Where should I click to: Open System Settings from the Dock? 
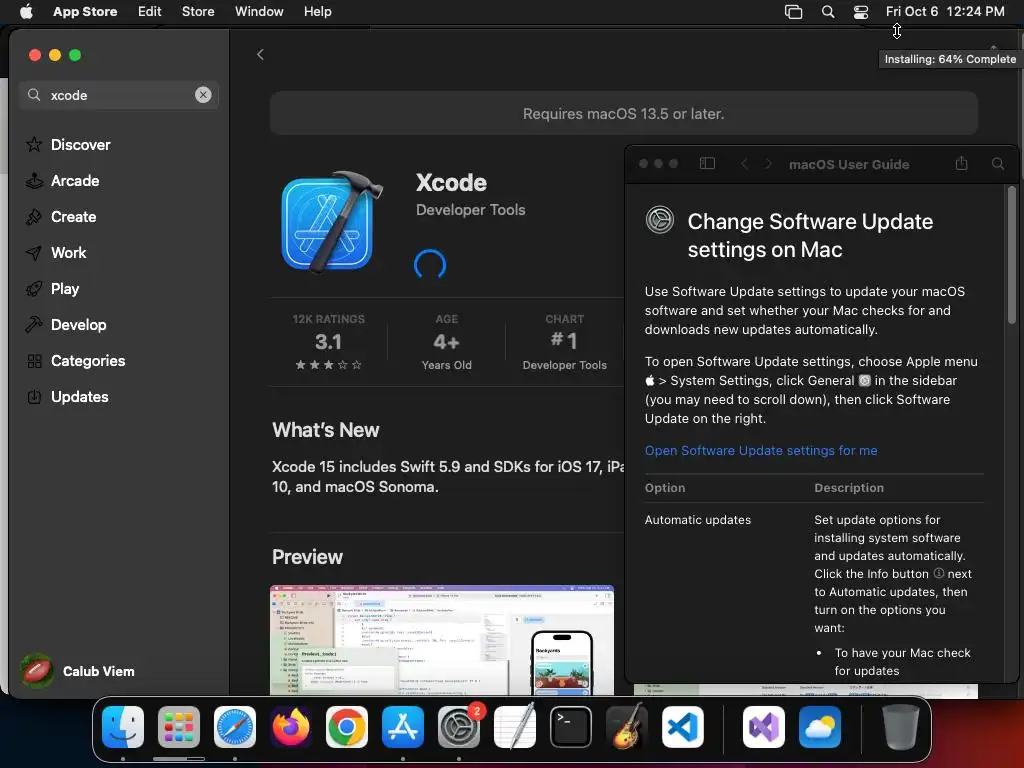[x=458, y=727]
